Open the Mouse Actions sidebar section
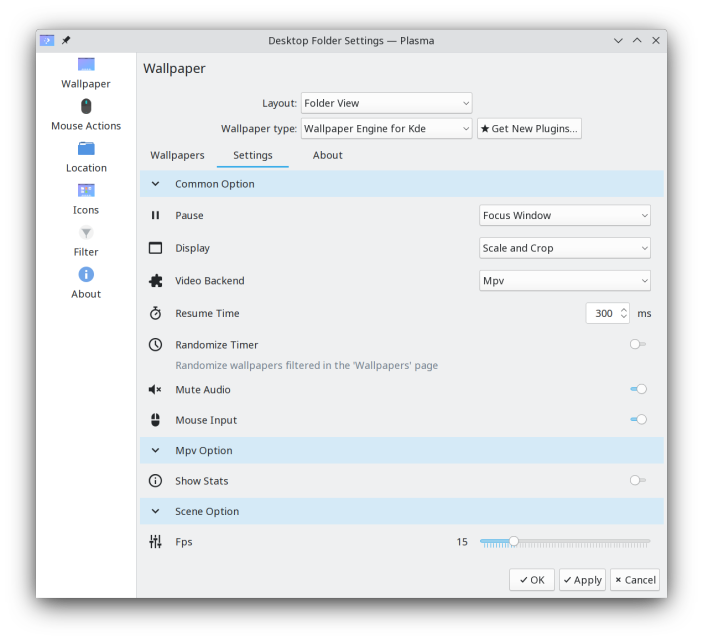 (86, 115)
